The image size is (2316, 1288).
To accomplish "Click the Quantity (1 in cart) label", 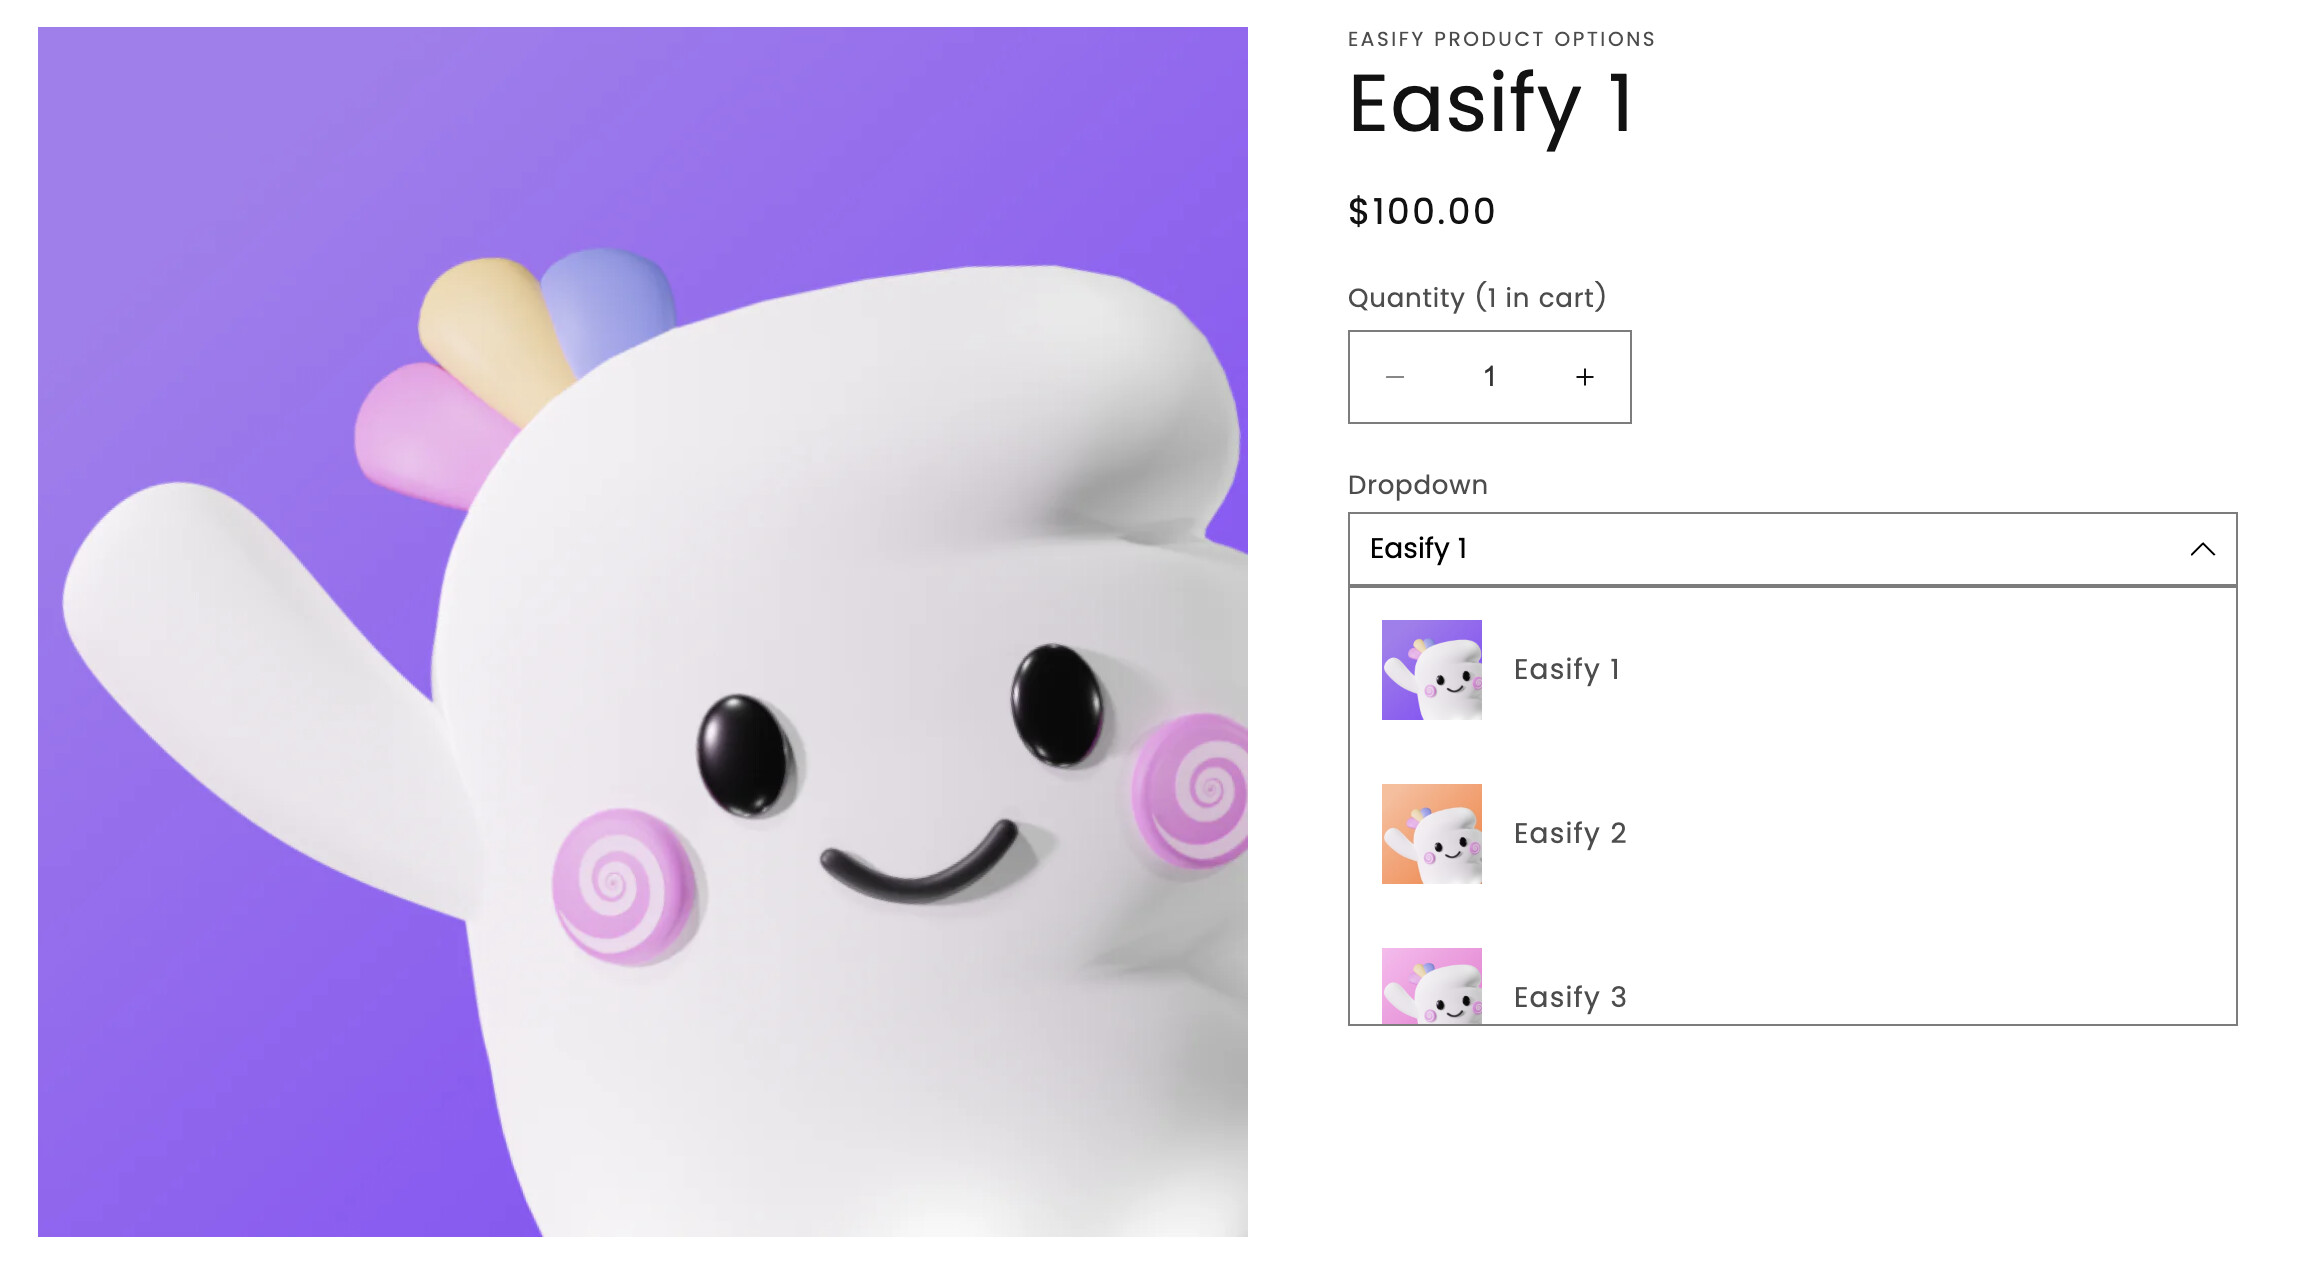I will pyautogui.click(x=1477, y=297).
